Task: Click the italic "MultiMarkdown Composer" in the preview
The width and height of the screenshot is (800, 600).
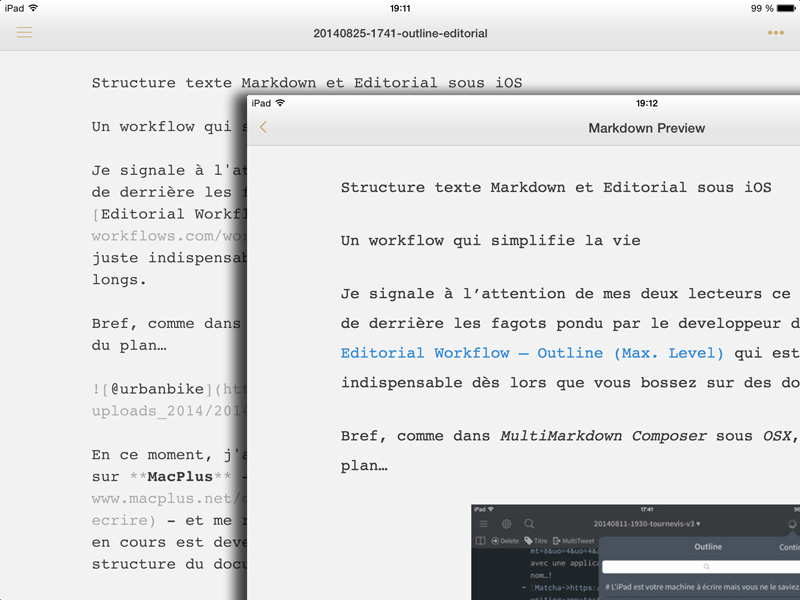Action: coord(604,436)
